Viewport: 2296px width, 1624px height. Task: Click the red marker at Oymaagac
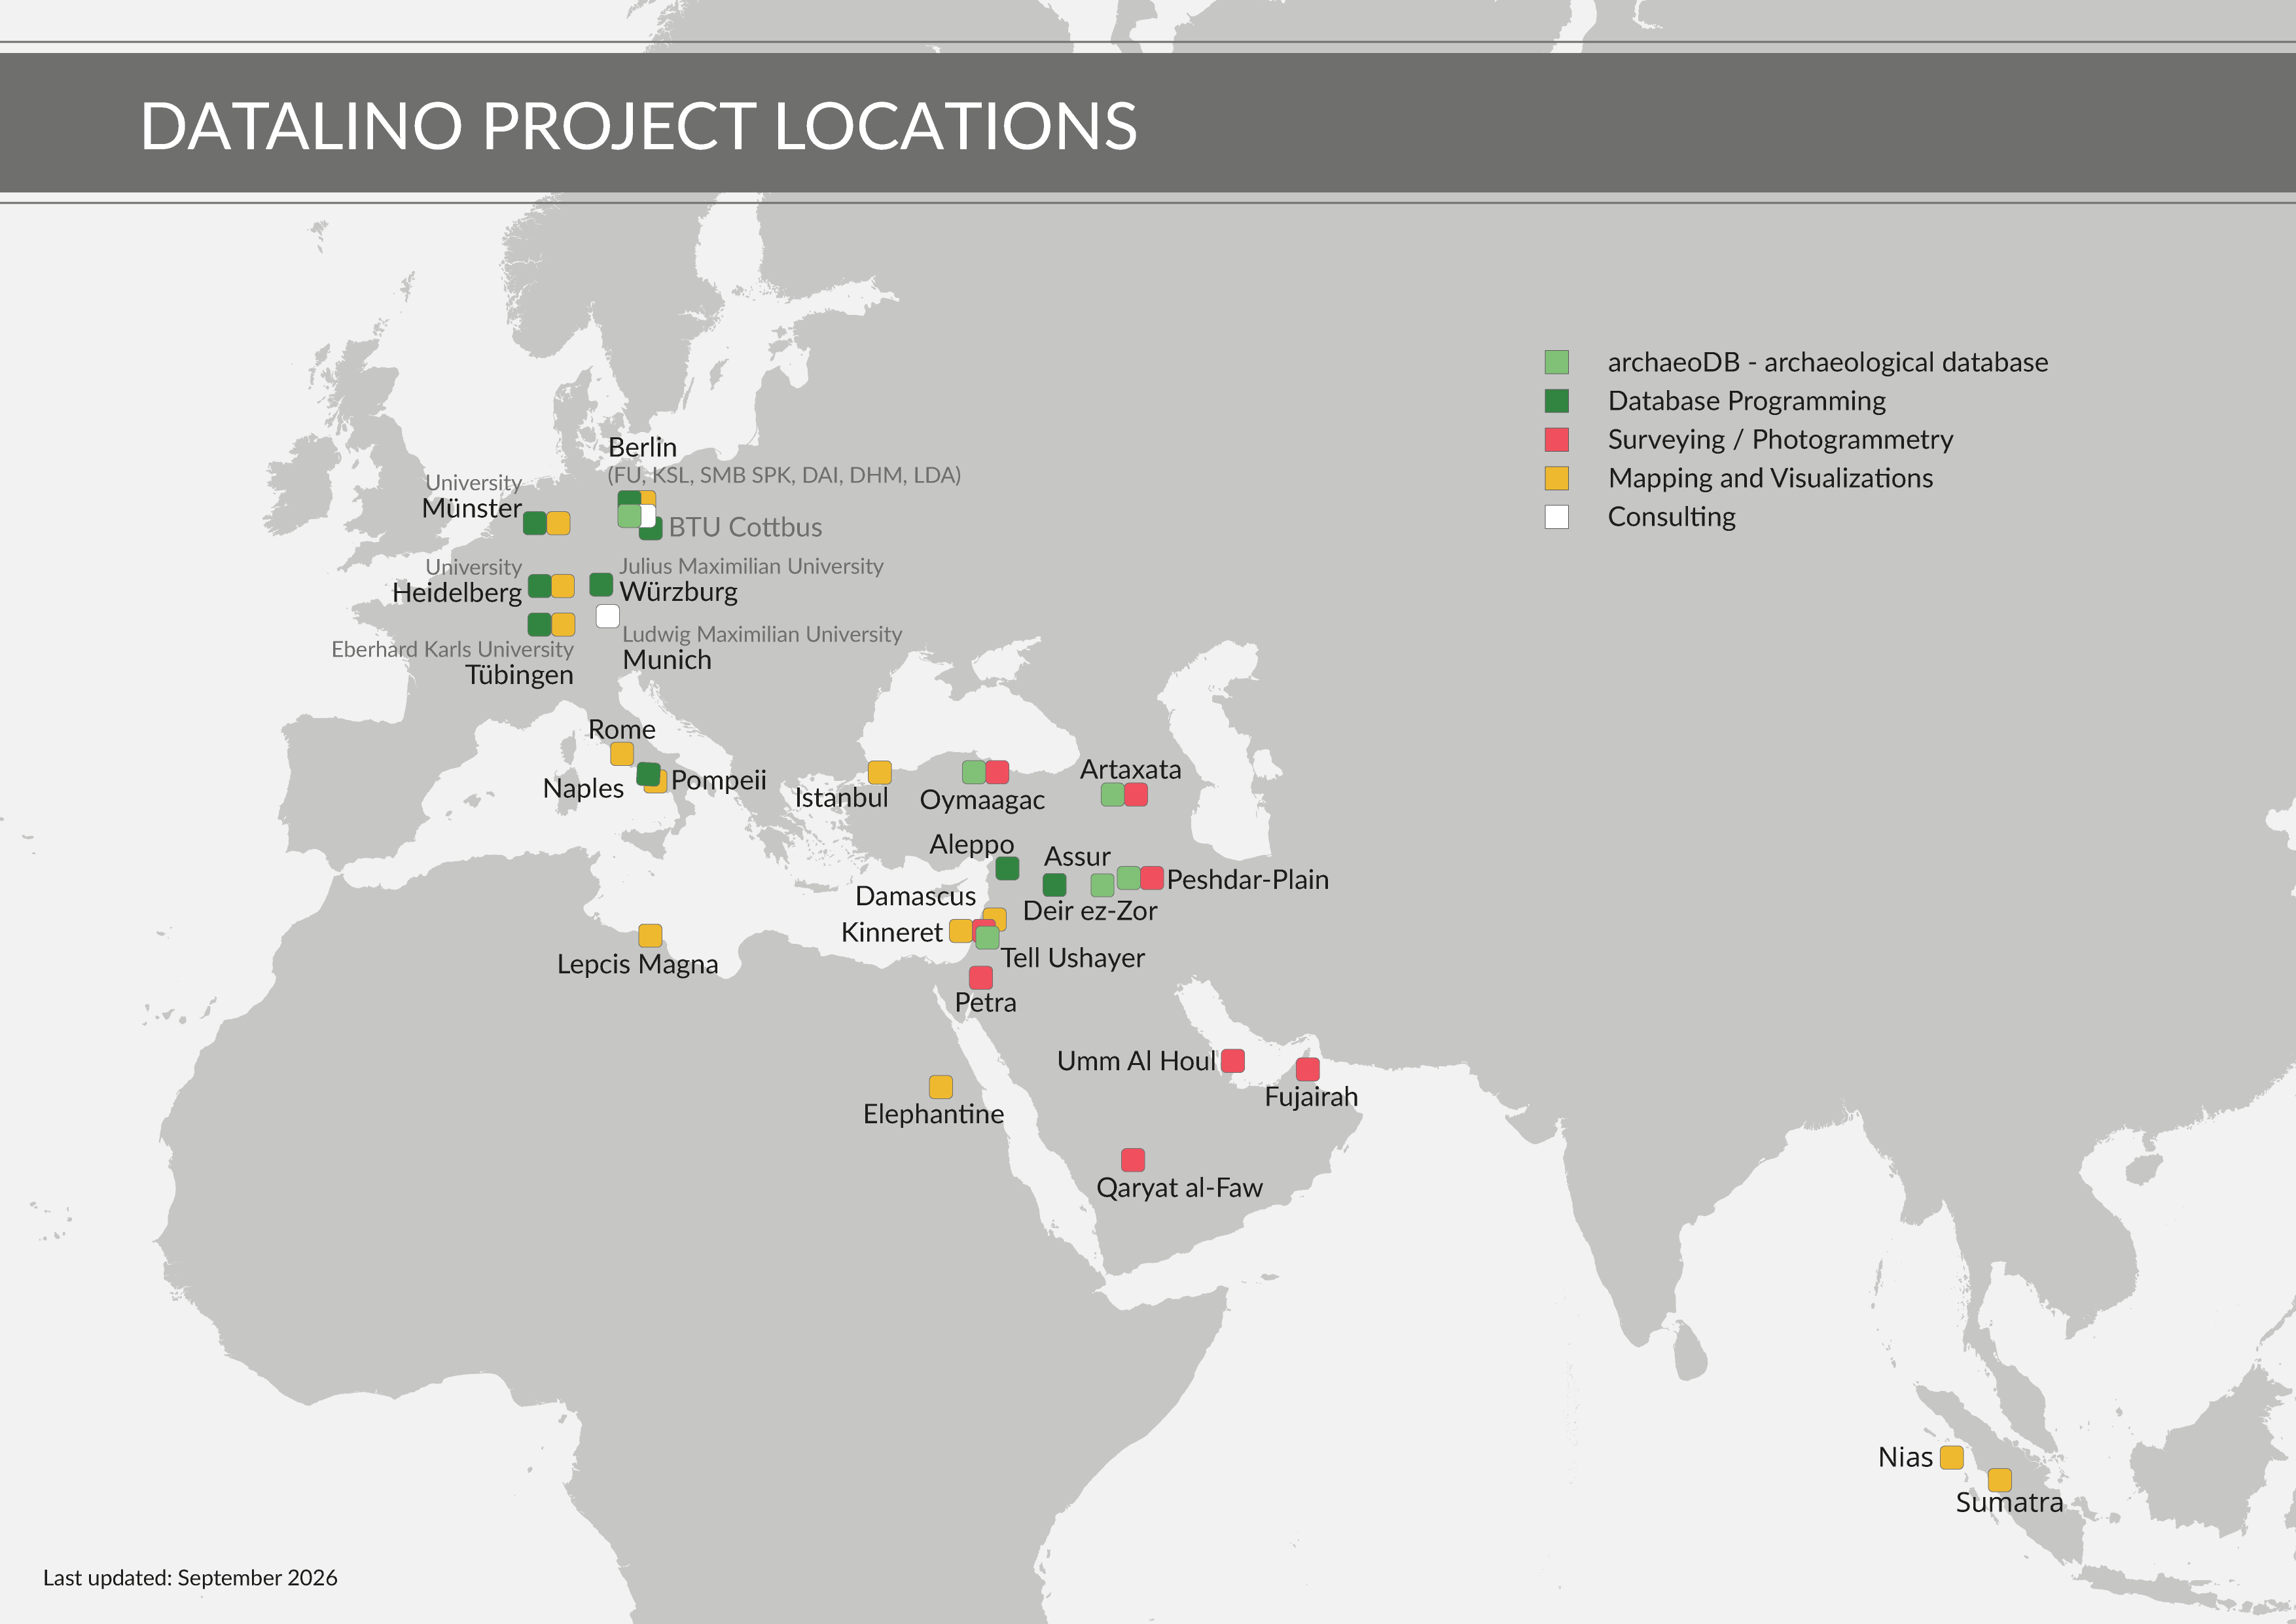click(997, 772)
